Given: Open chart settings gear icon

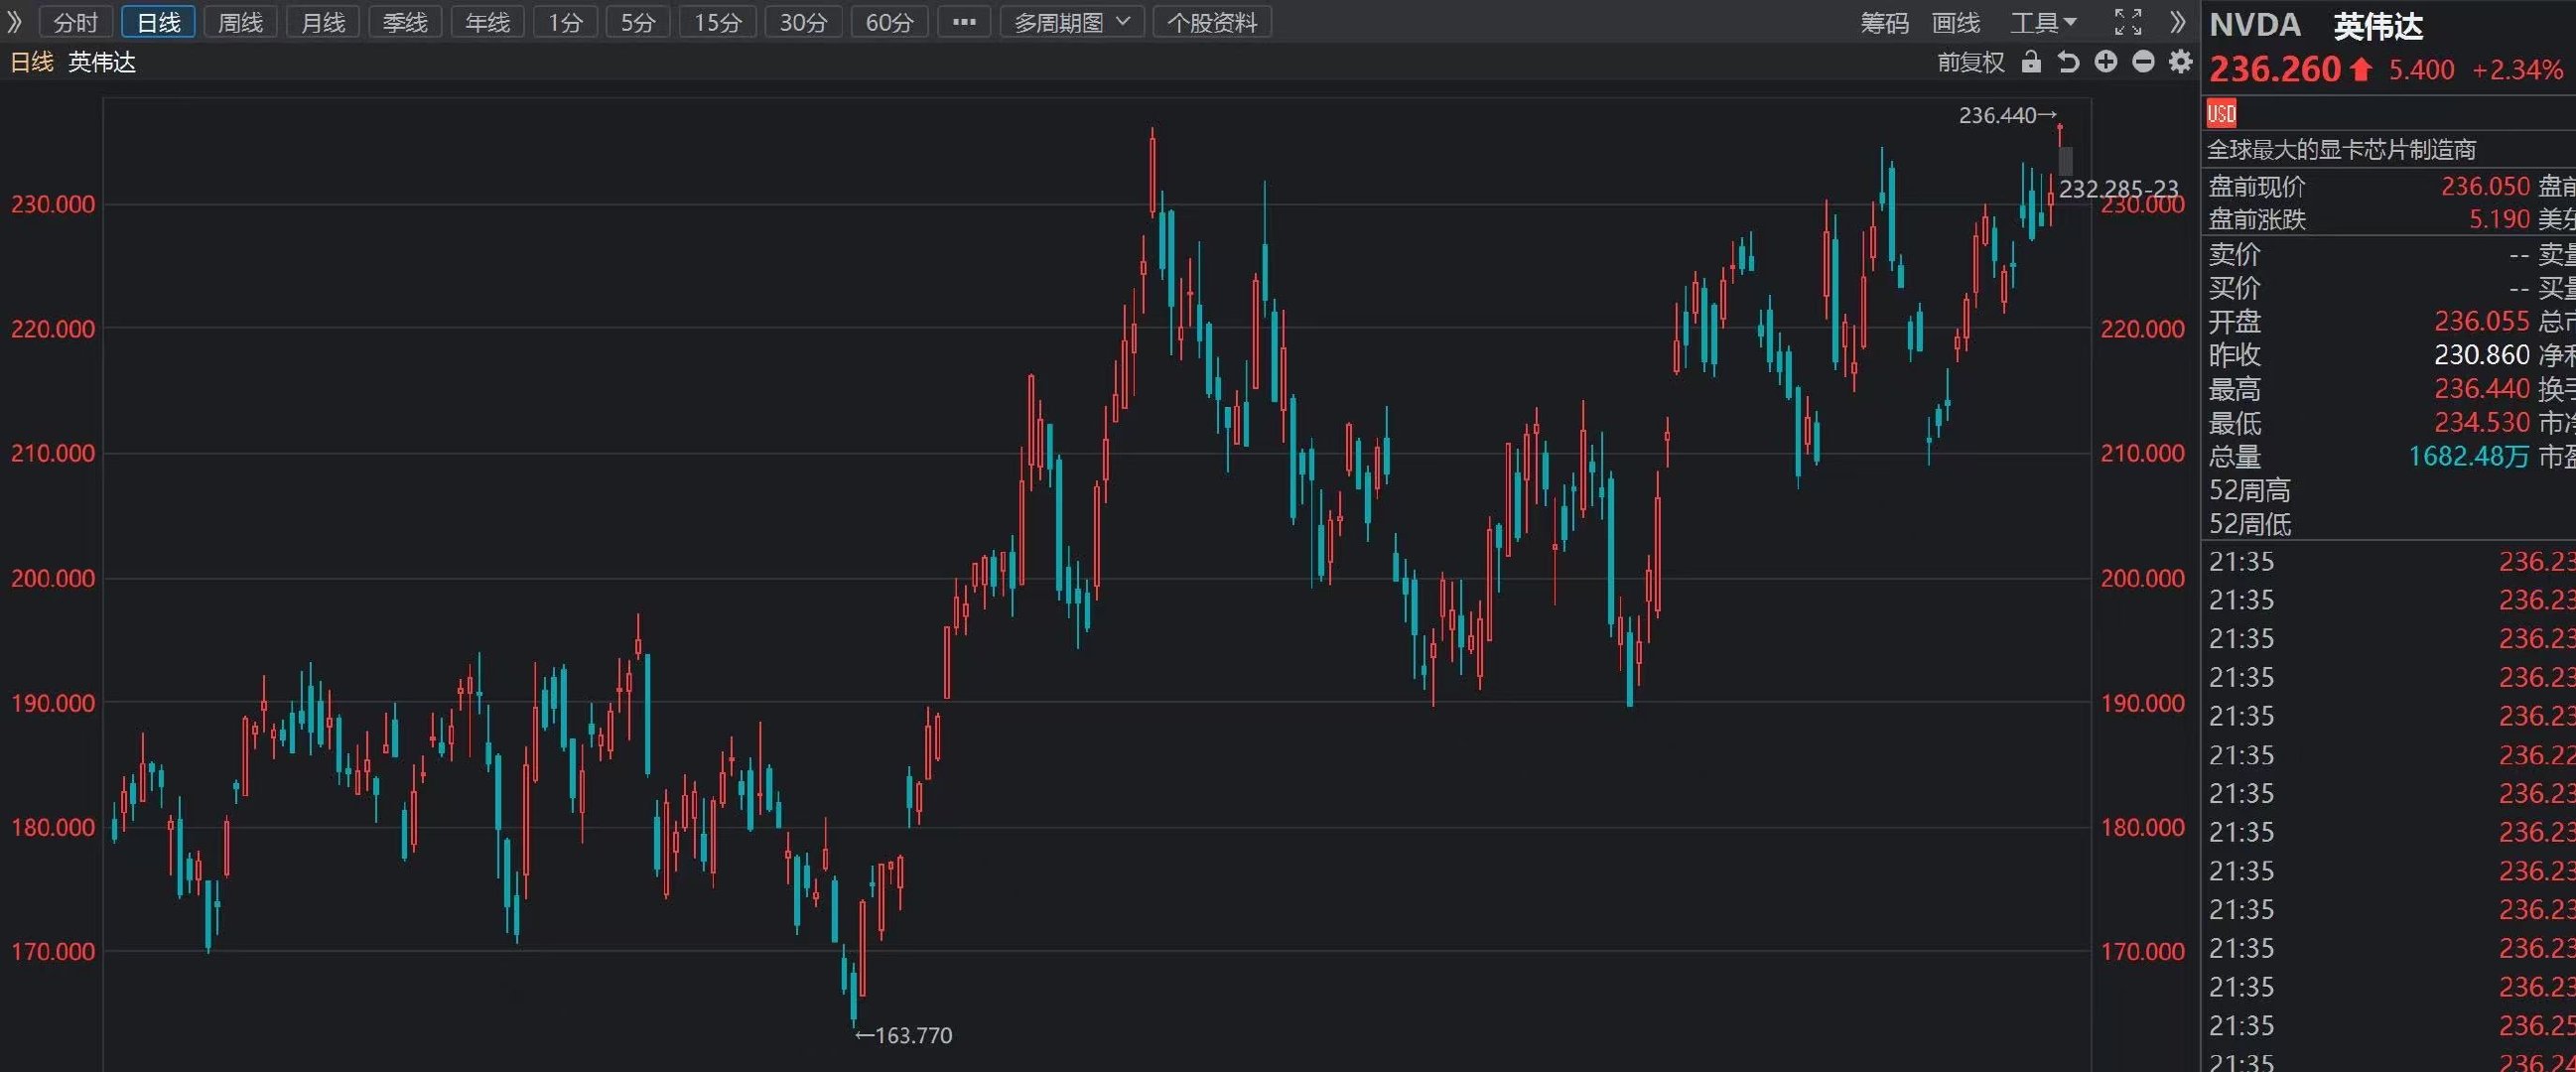Looking at the screenshot, I should [2180, 62].
